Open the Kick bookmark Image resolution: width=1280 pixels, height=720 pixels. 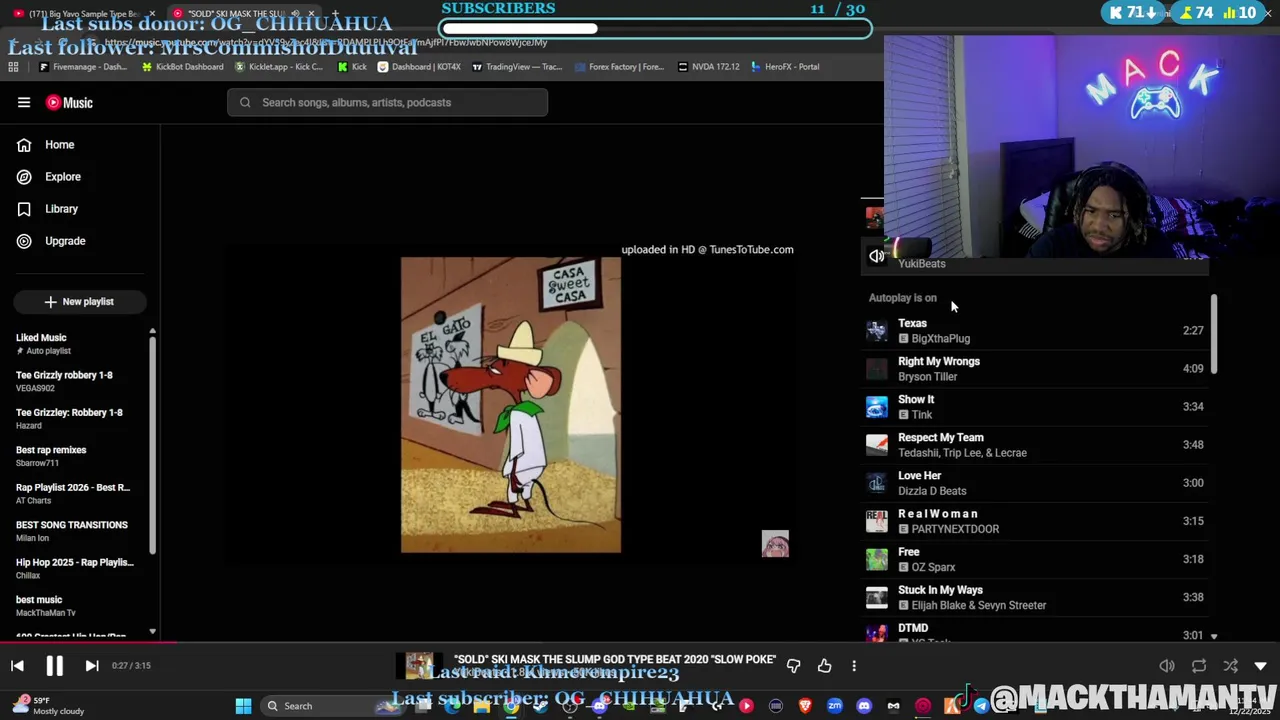coord(352,67)
